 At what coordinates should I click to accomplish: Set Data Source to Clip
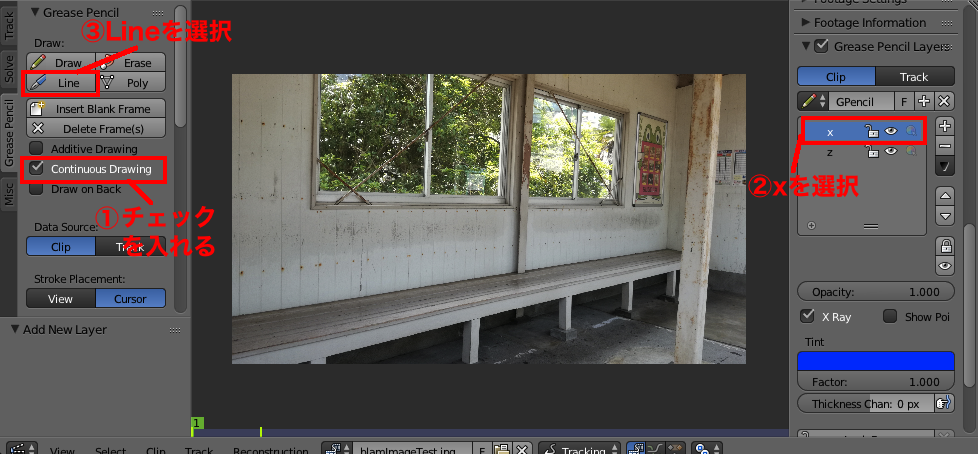[61, 246]
